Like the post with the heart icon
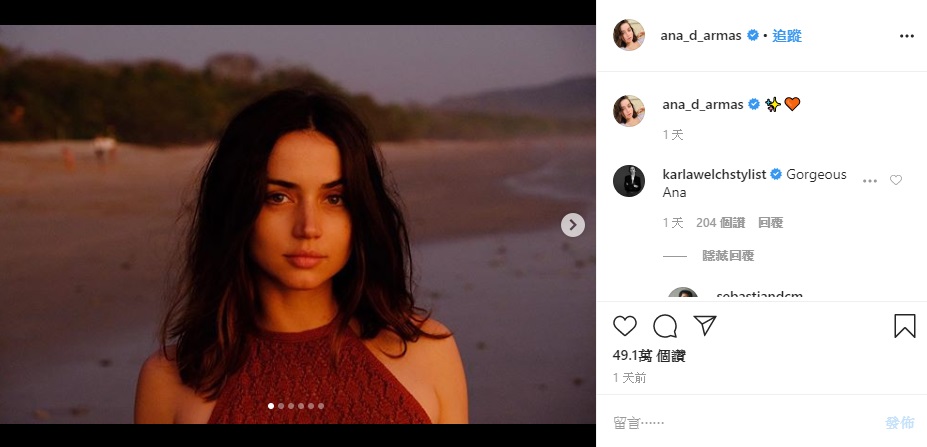This screenshot has width=927, height=447. point(624,326)
